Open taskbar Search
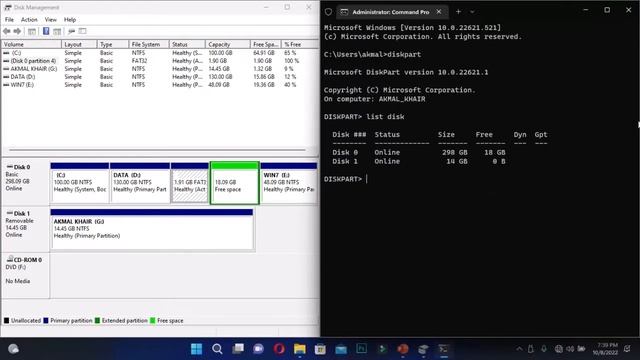This screenshot has width=640, height=360. tap(217, 349)
